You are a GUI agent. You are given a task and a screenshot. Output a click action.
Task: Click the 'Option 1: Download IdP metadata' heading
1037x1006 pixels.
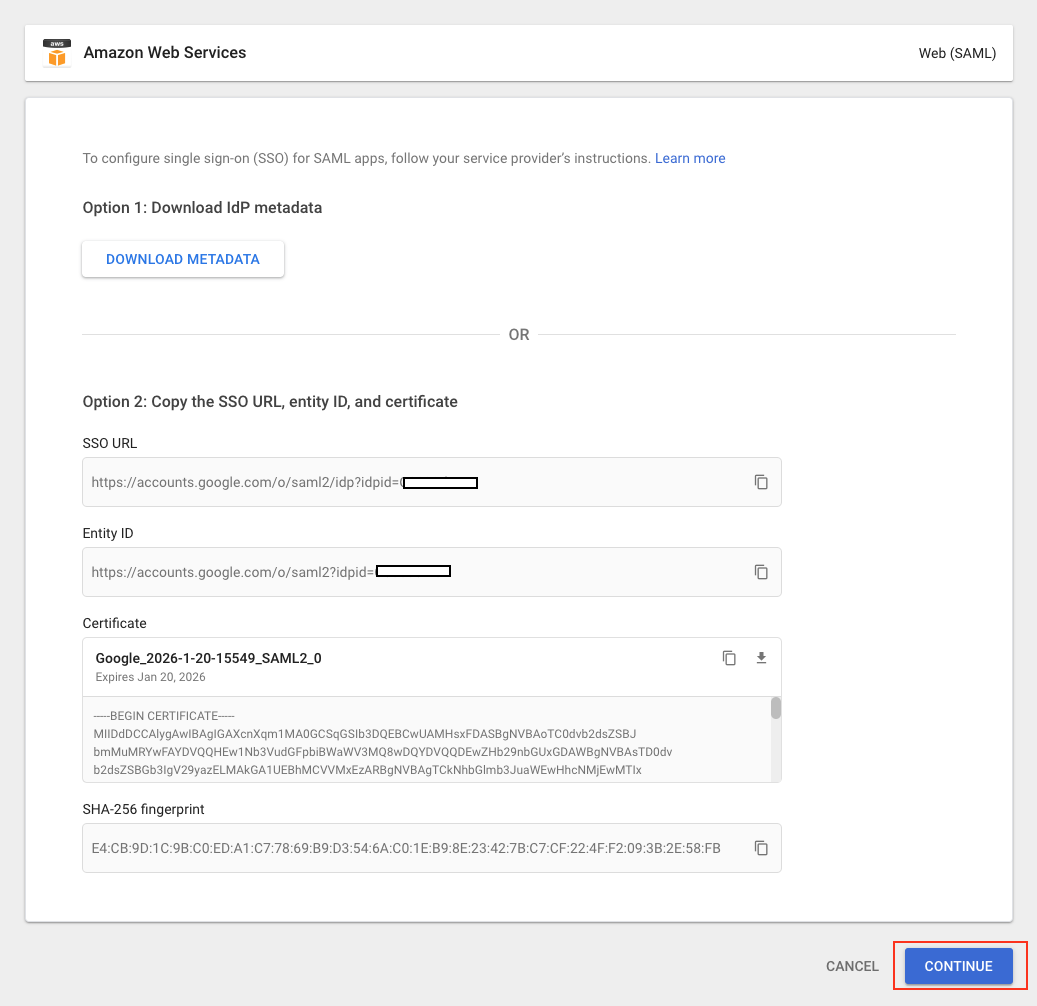tap(202, 208)
